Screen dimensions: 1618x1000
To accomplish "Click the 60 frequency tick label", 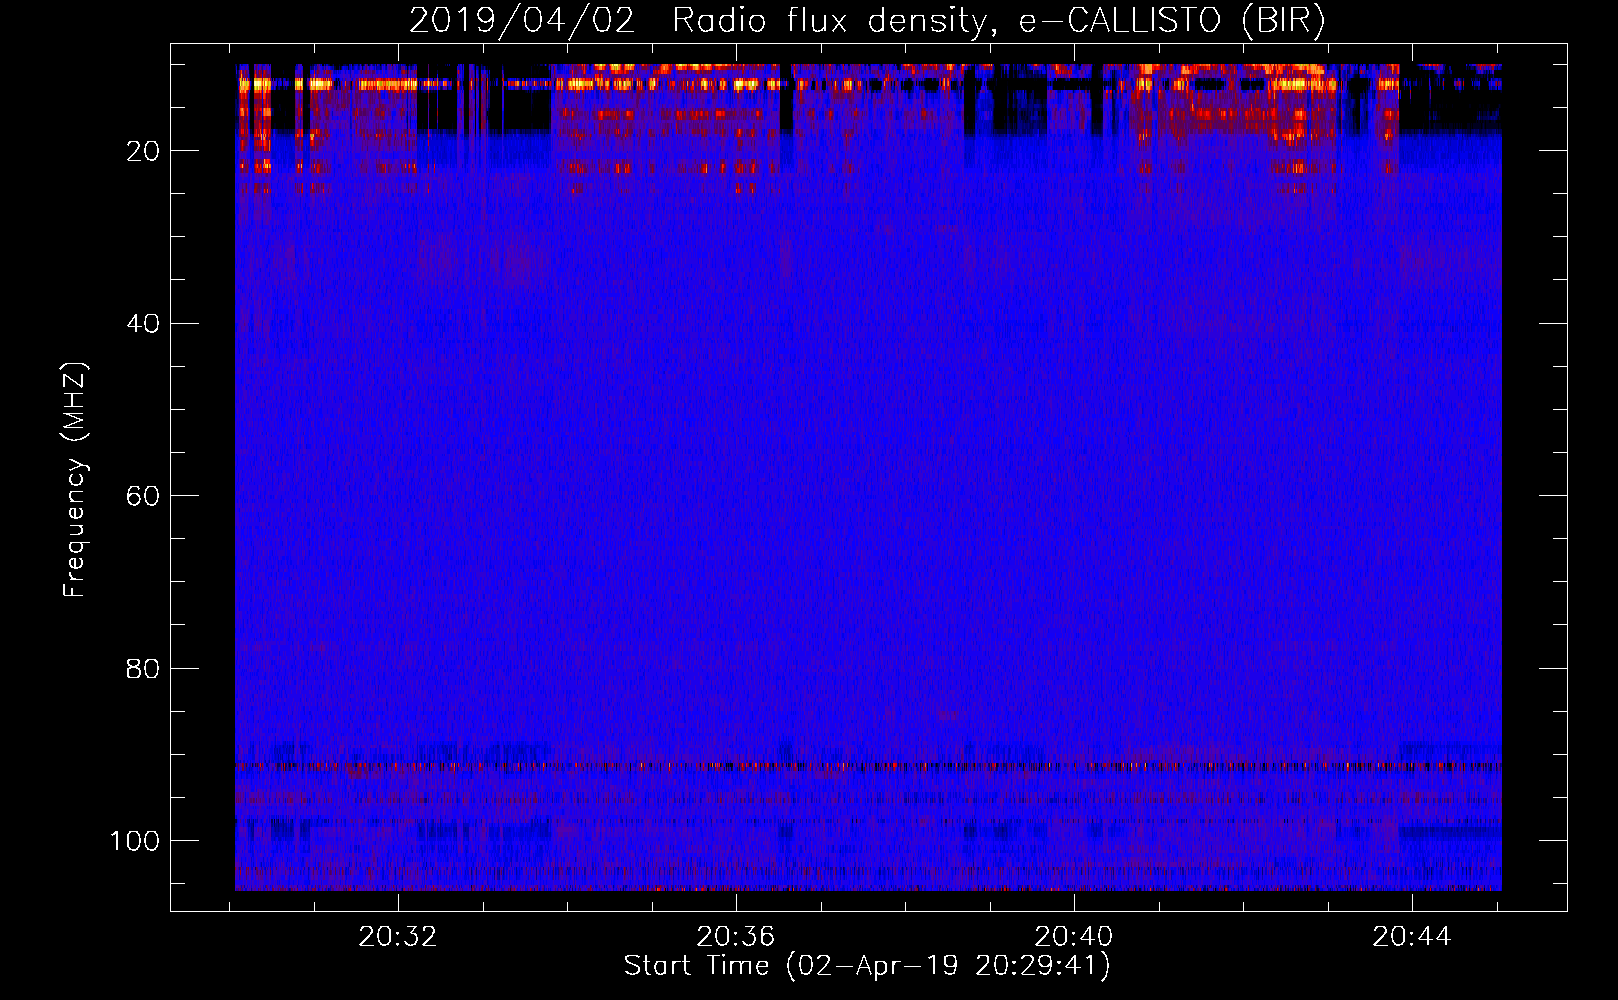I will [x=142, y=497].
